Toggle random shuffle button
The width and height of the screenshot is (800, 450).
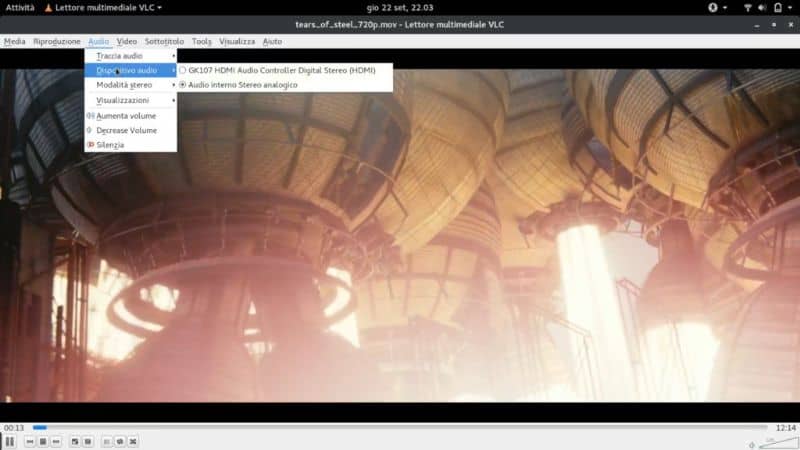pyautogui.click(x=133, y=441)
